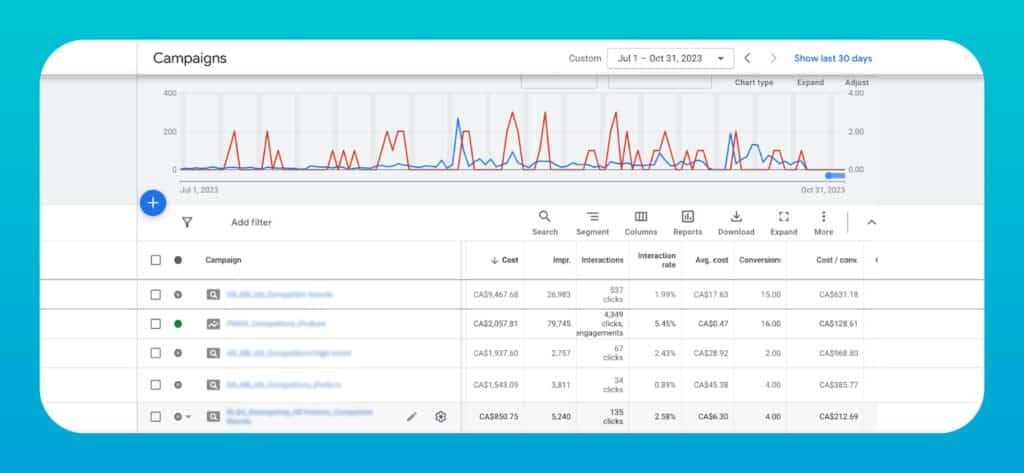Tick the select-all checkbox in table header
Screen dimensions: 1024x473
[155, 260]
